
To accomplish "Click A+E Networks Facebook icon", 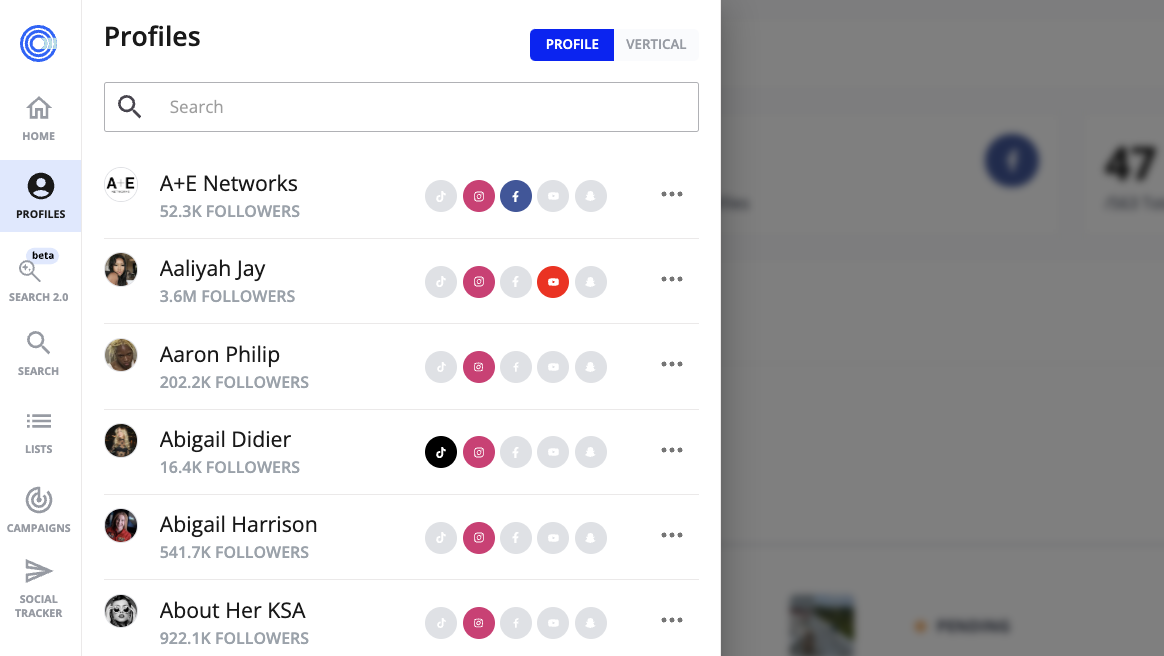I will (516, 196).
